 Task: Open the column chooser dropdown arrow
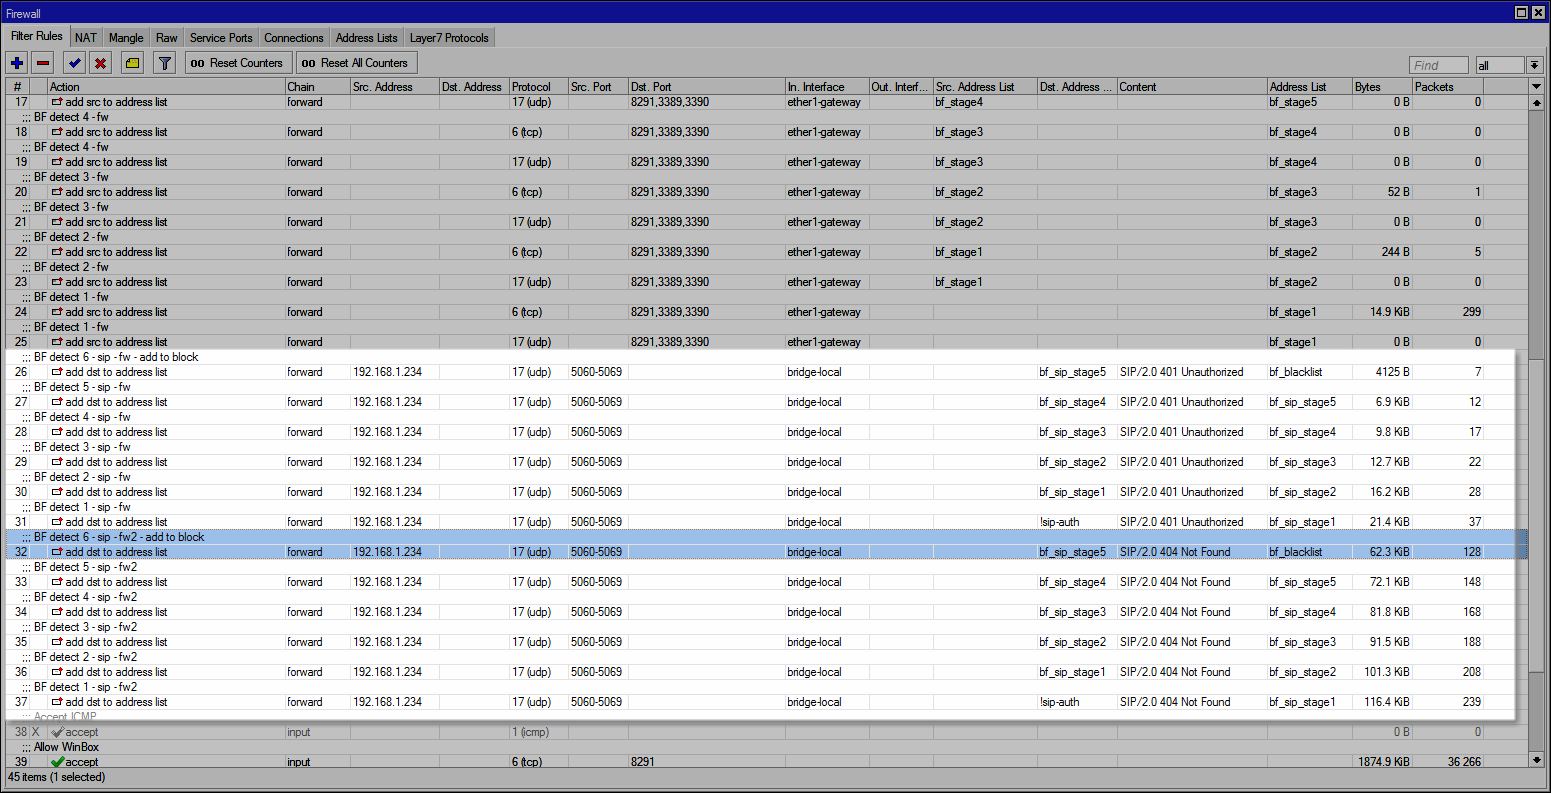pyautogui.click(x=1537, y=87)
